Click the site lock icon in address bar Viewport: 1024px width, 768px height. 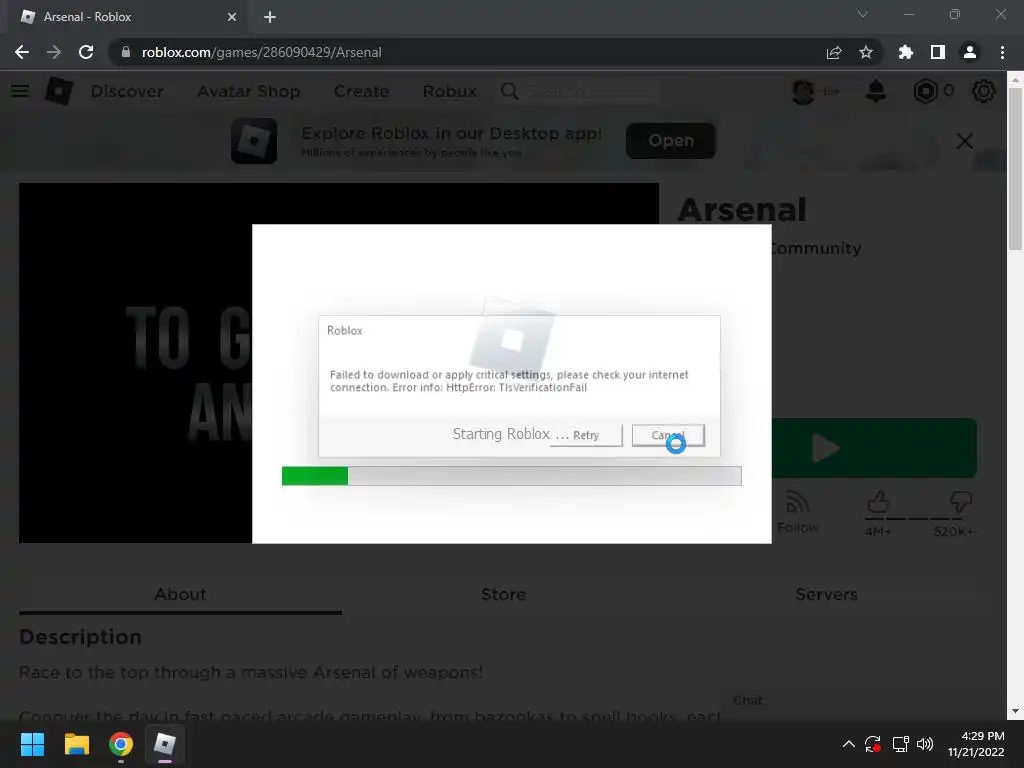click(x=125, y=52)
